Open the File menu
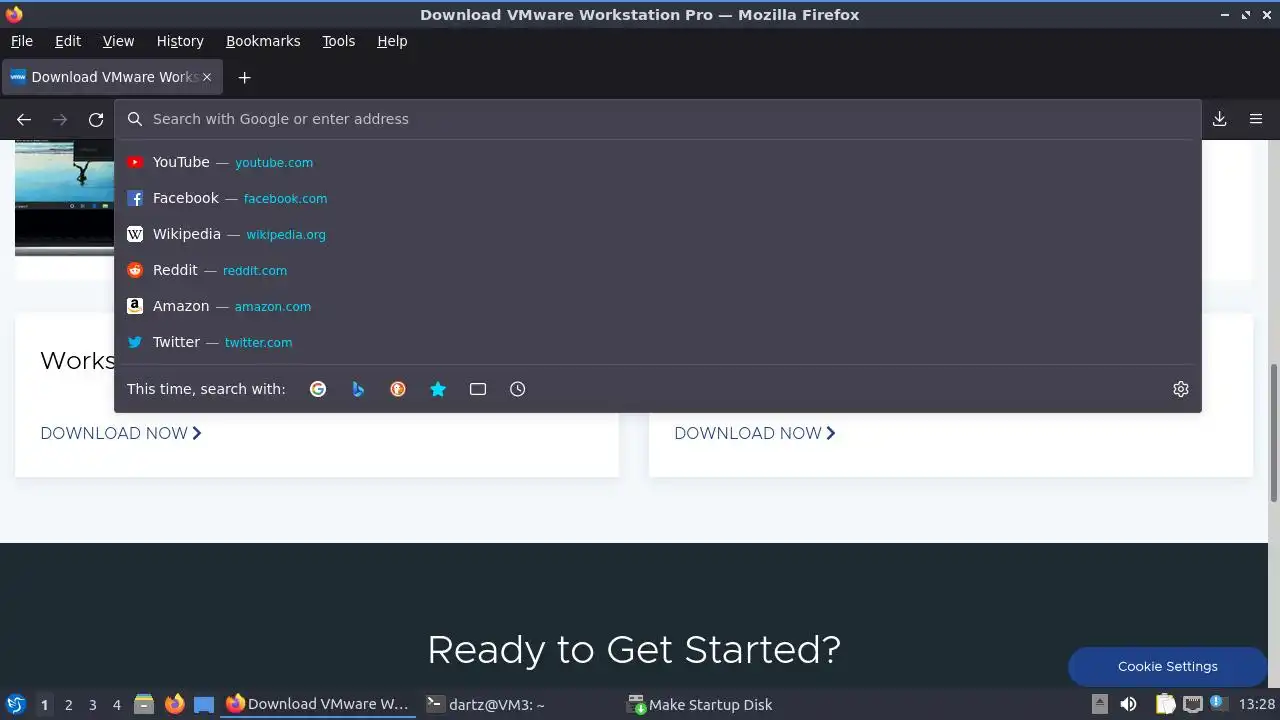1280x720 pixels. 22,41
